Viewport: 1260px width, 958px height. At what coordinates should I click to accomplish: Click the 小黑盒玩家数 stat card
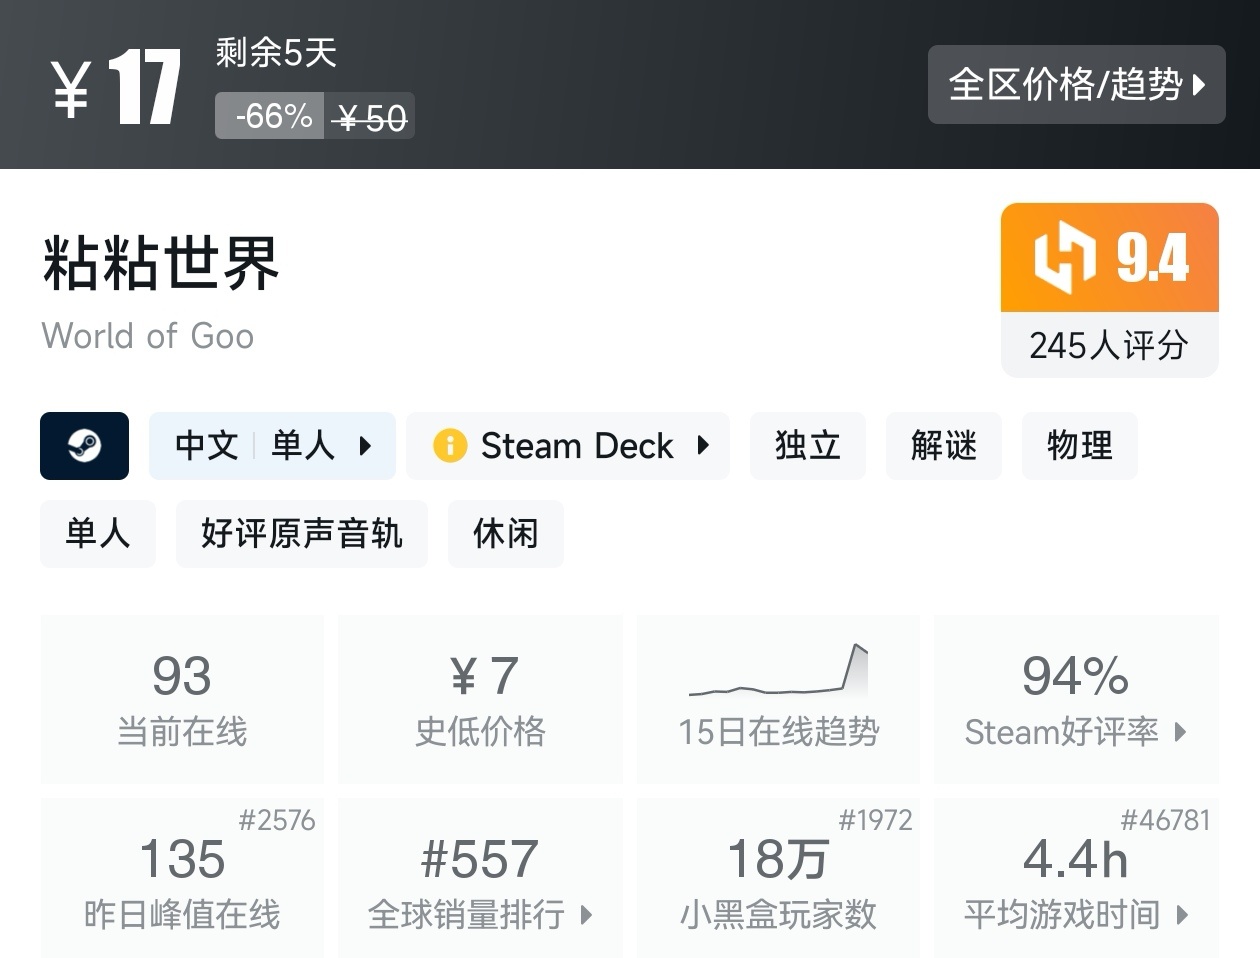click(778, 878)
